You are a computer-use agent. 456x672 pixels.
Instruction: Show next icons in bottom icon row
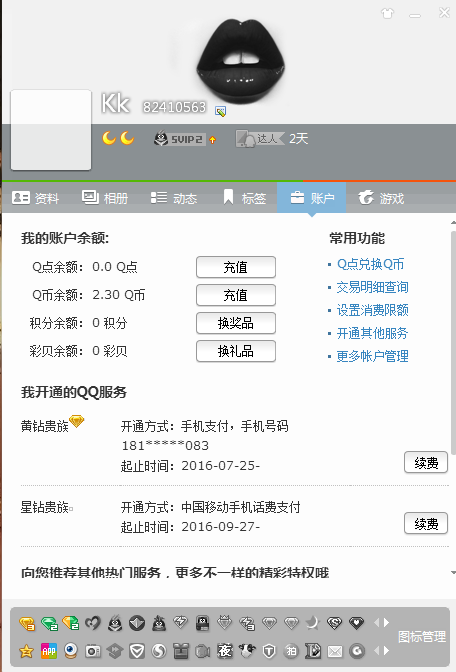387,651
